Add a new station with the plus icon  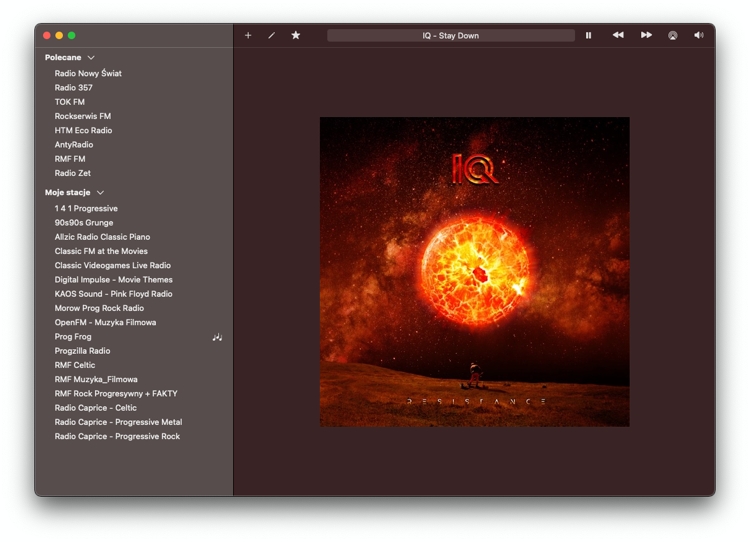pyautogui.click(x=248, y=35)
